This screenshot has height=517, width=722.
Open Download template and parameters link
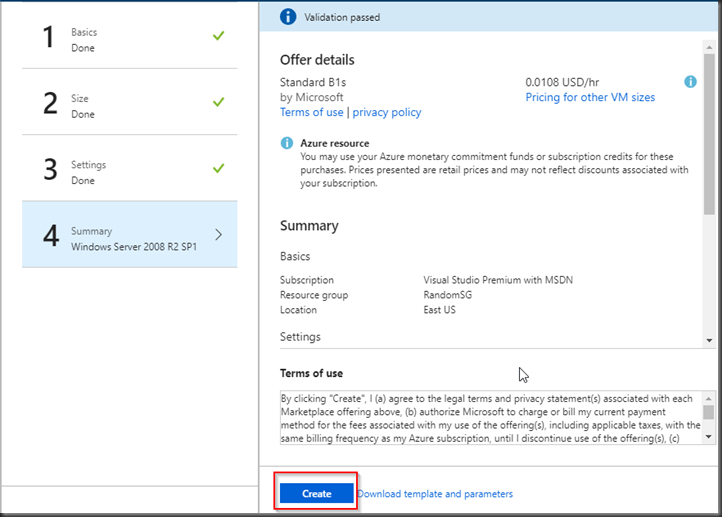click(435, 494)
